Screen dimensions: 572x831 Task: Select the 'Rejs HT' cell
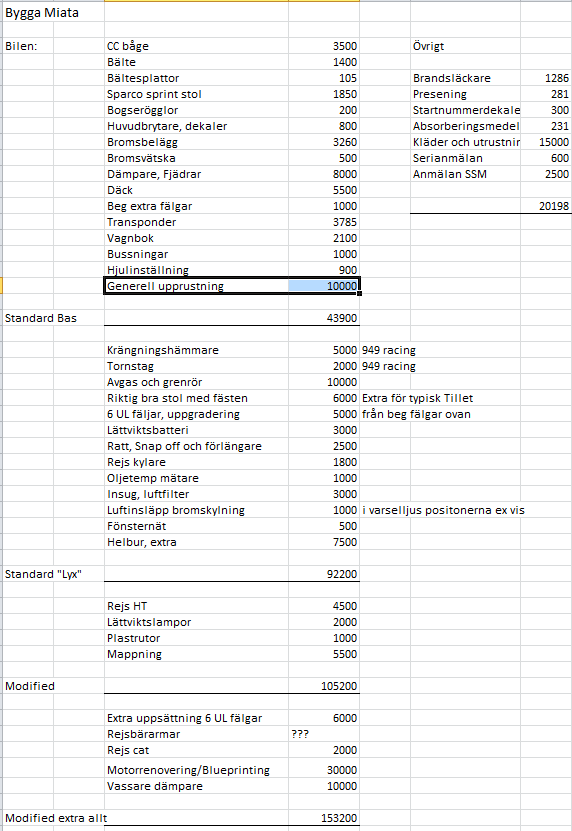point(196,606)
